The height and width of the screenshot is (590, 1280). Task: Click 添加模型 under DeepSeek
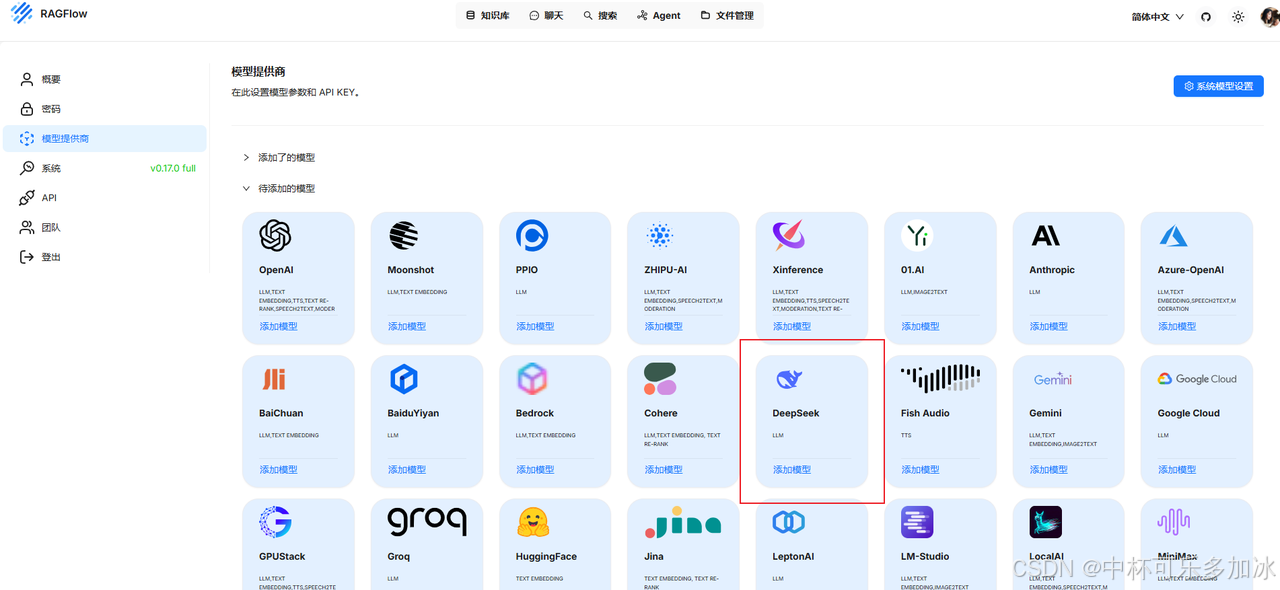click(x=792, y=469)
